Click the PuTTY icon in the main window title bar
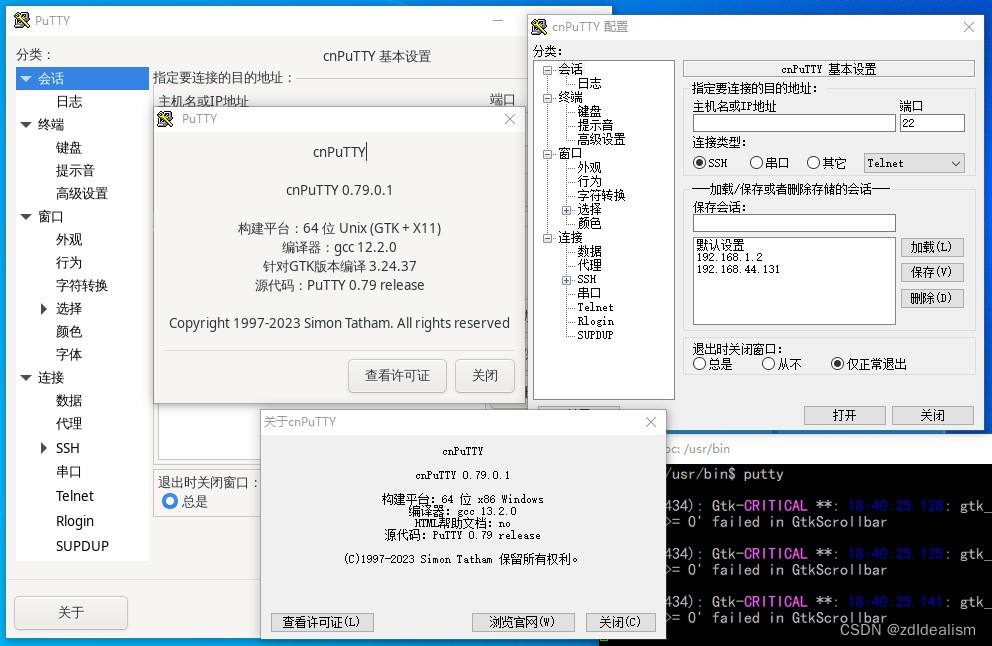This screenshot has width=992, height=646. [x=22, y=20]
